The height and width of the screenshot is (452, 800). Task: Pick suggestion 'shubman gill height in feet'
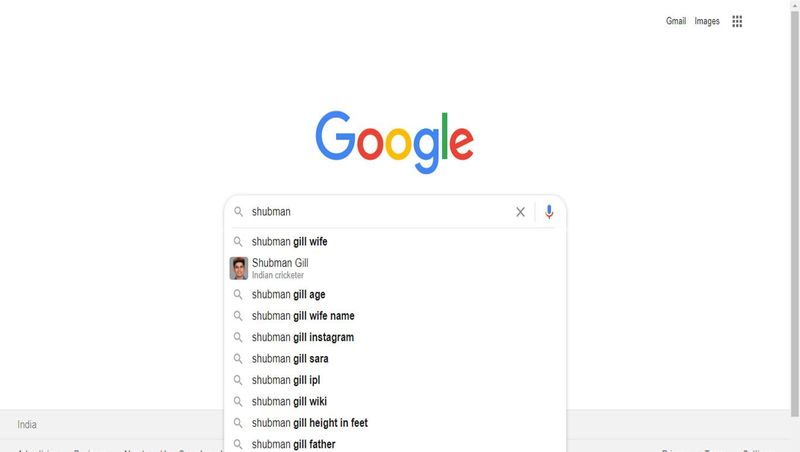tap(395, 423)
